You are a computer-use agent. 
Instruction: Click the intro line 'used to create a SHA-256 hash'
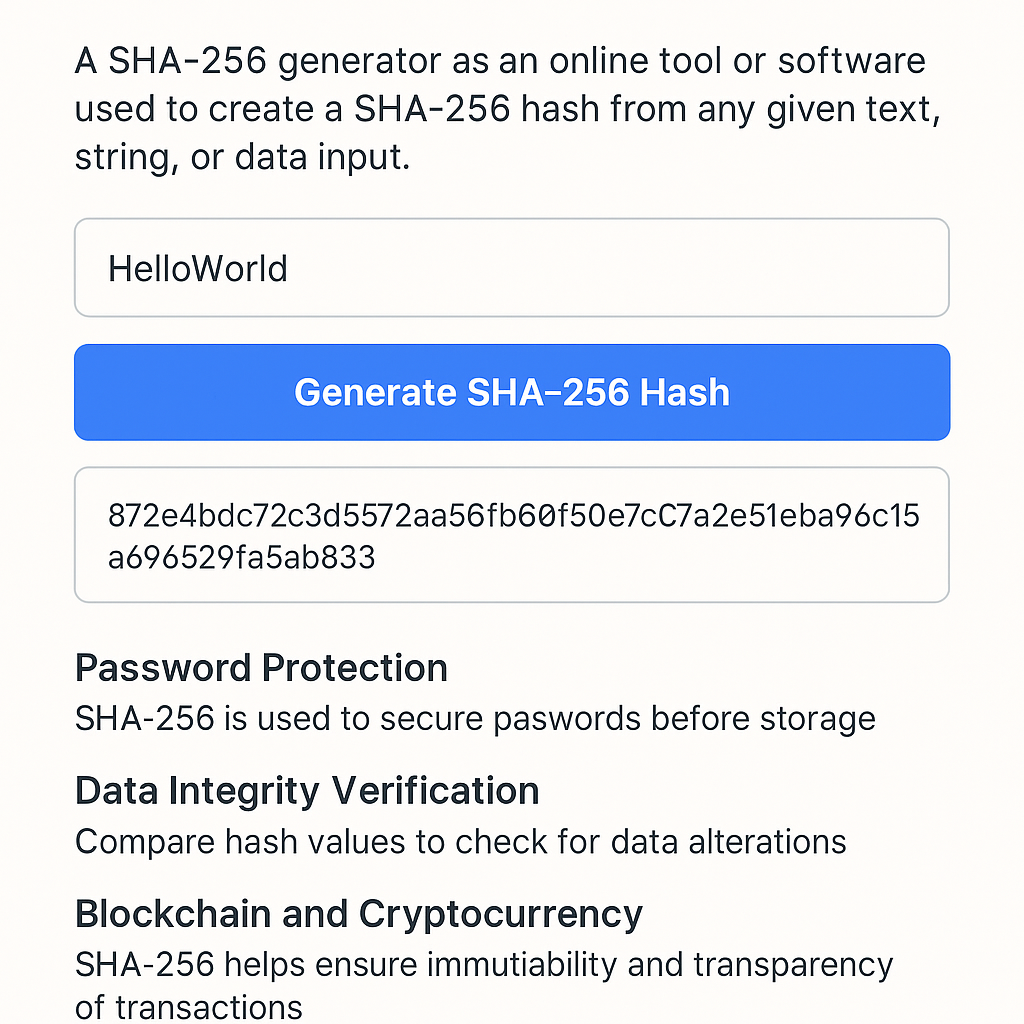tap(507, 109)
